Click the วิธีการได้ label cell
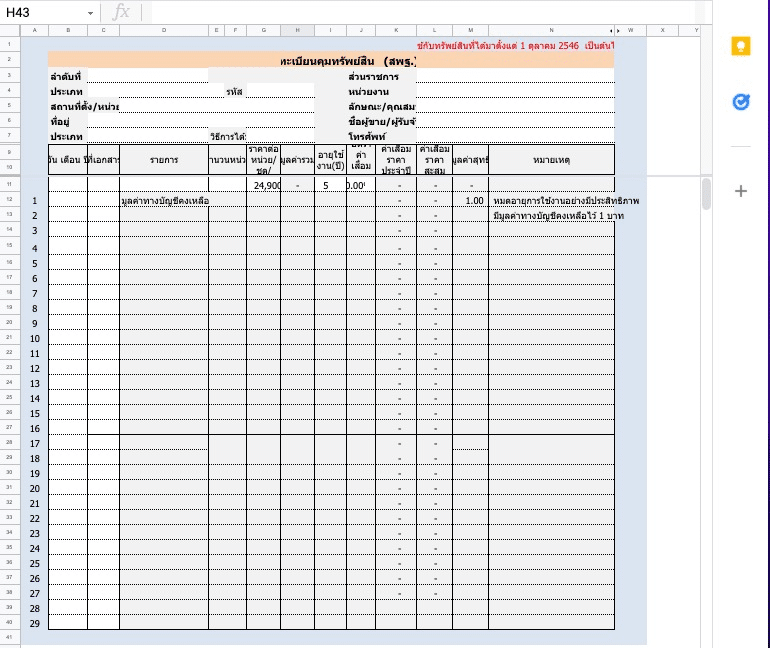 coord(227,136)
